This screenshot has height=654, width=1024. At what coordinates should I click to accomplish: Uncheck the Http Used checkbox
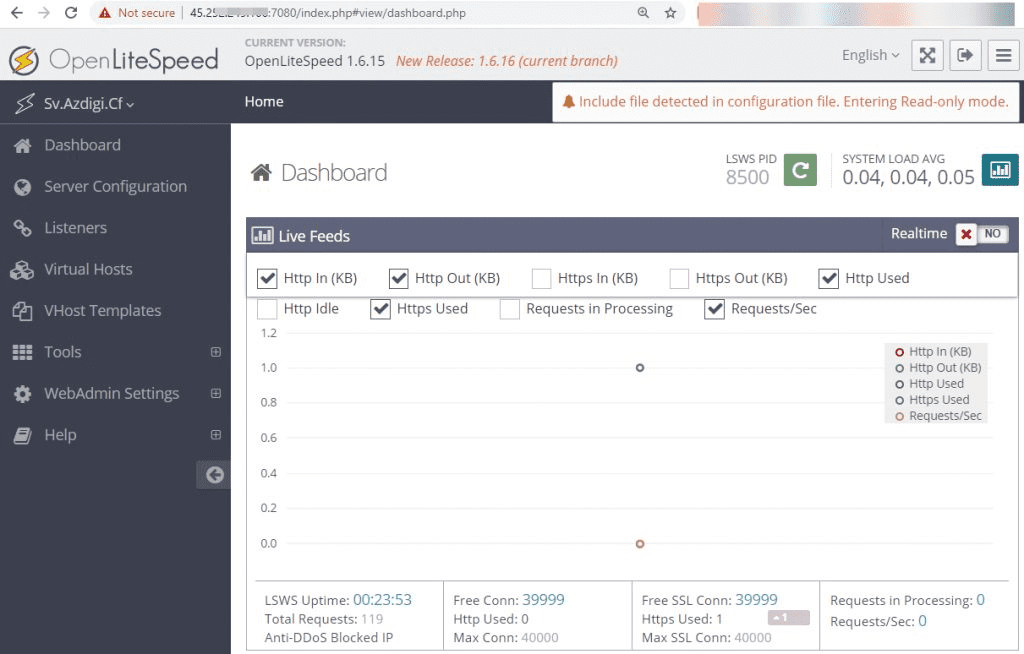(829, 278)
